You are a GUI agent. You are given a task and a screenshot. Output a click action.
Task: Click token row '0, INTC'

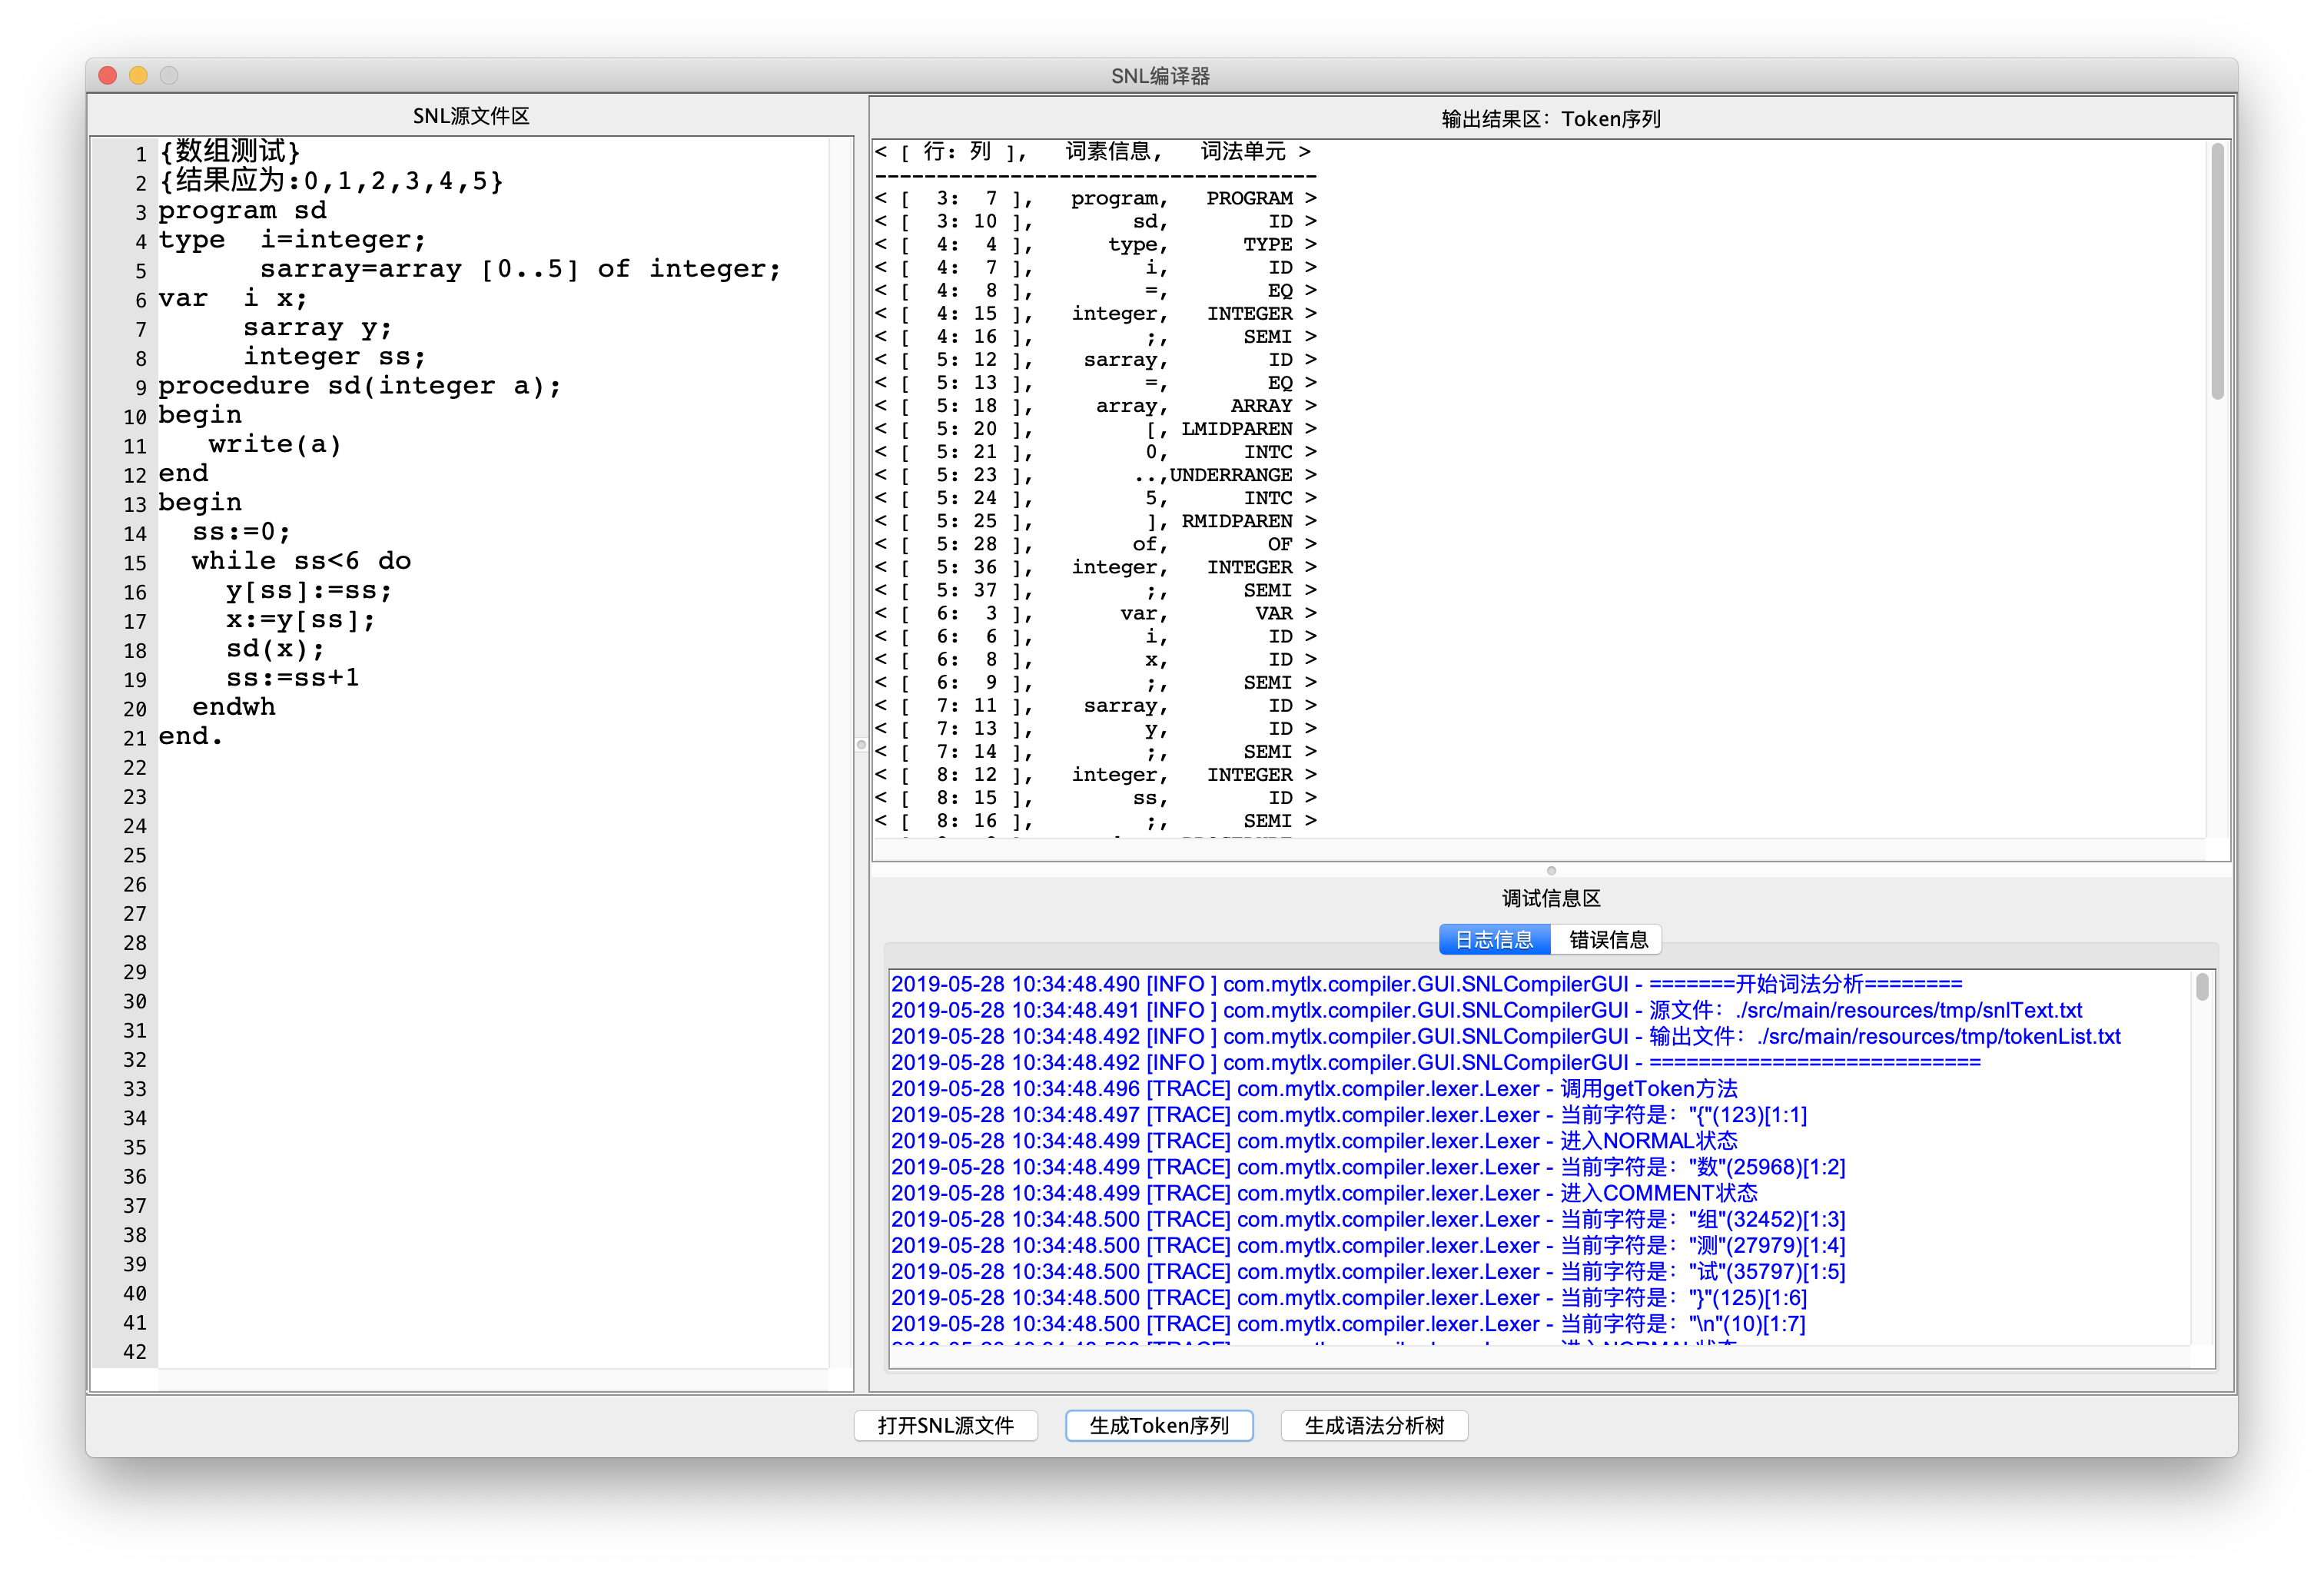(1095, 451)
